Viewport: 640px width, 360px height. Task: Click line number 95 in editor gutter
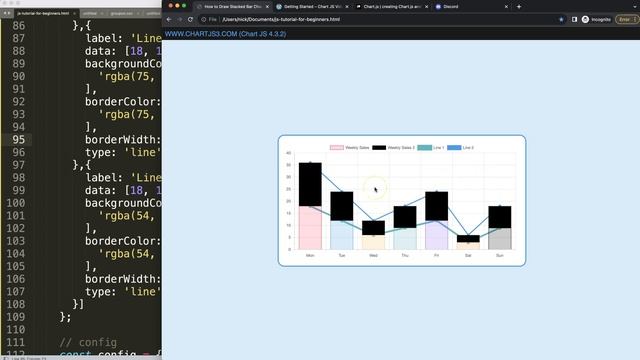click(x=18, y=140)
